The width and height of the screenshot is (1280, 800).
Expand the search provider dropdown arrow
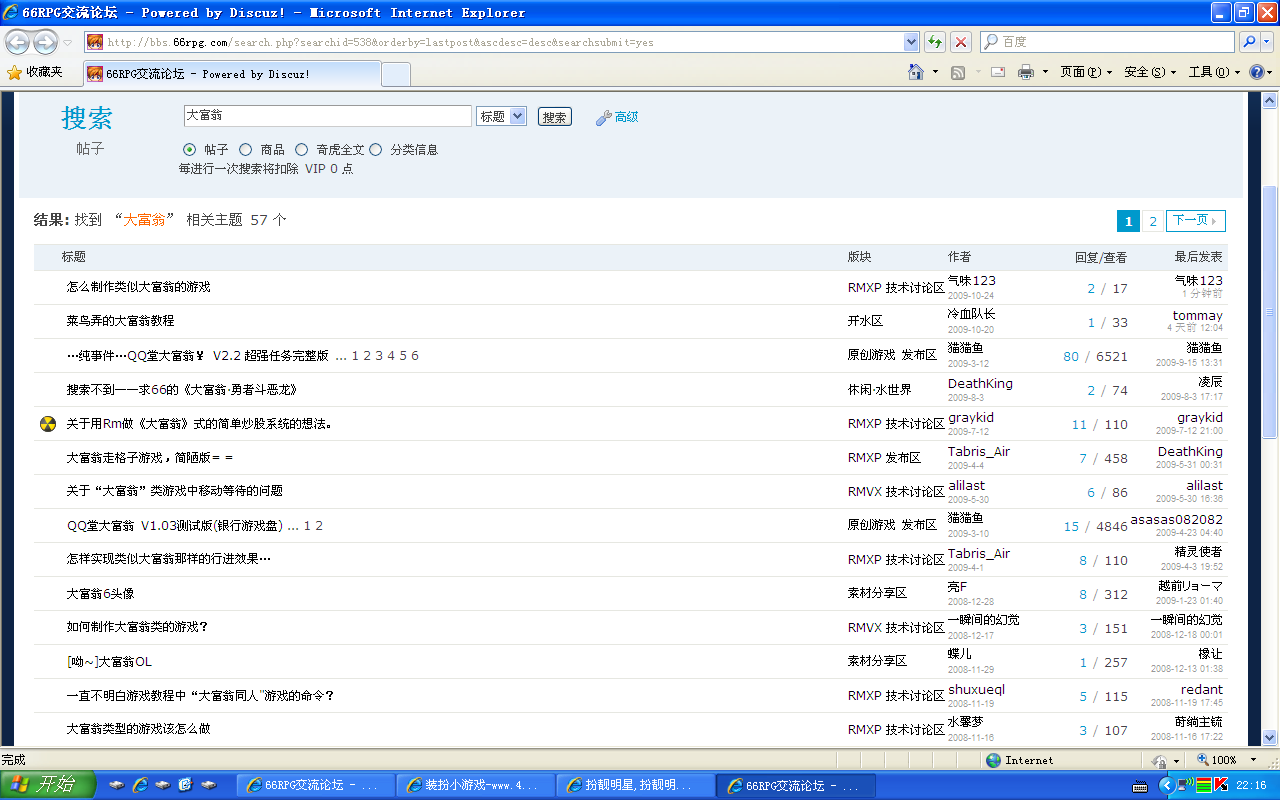coord(1268,42)
